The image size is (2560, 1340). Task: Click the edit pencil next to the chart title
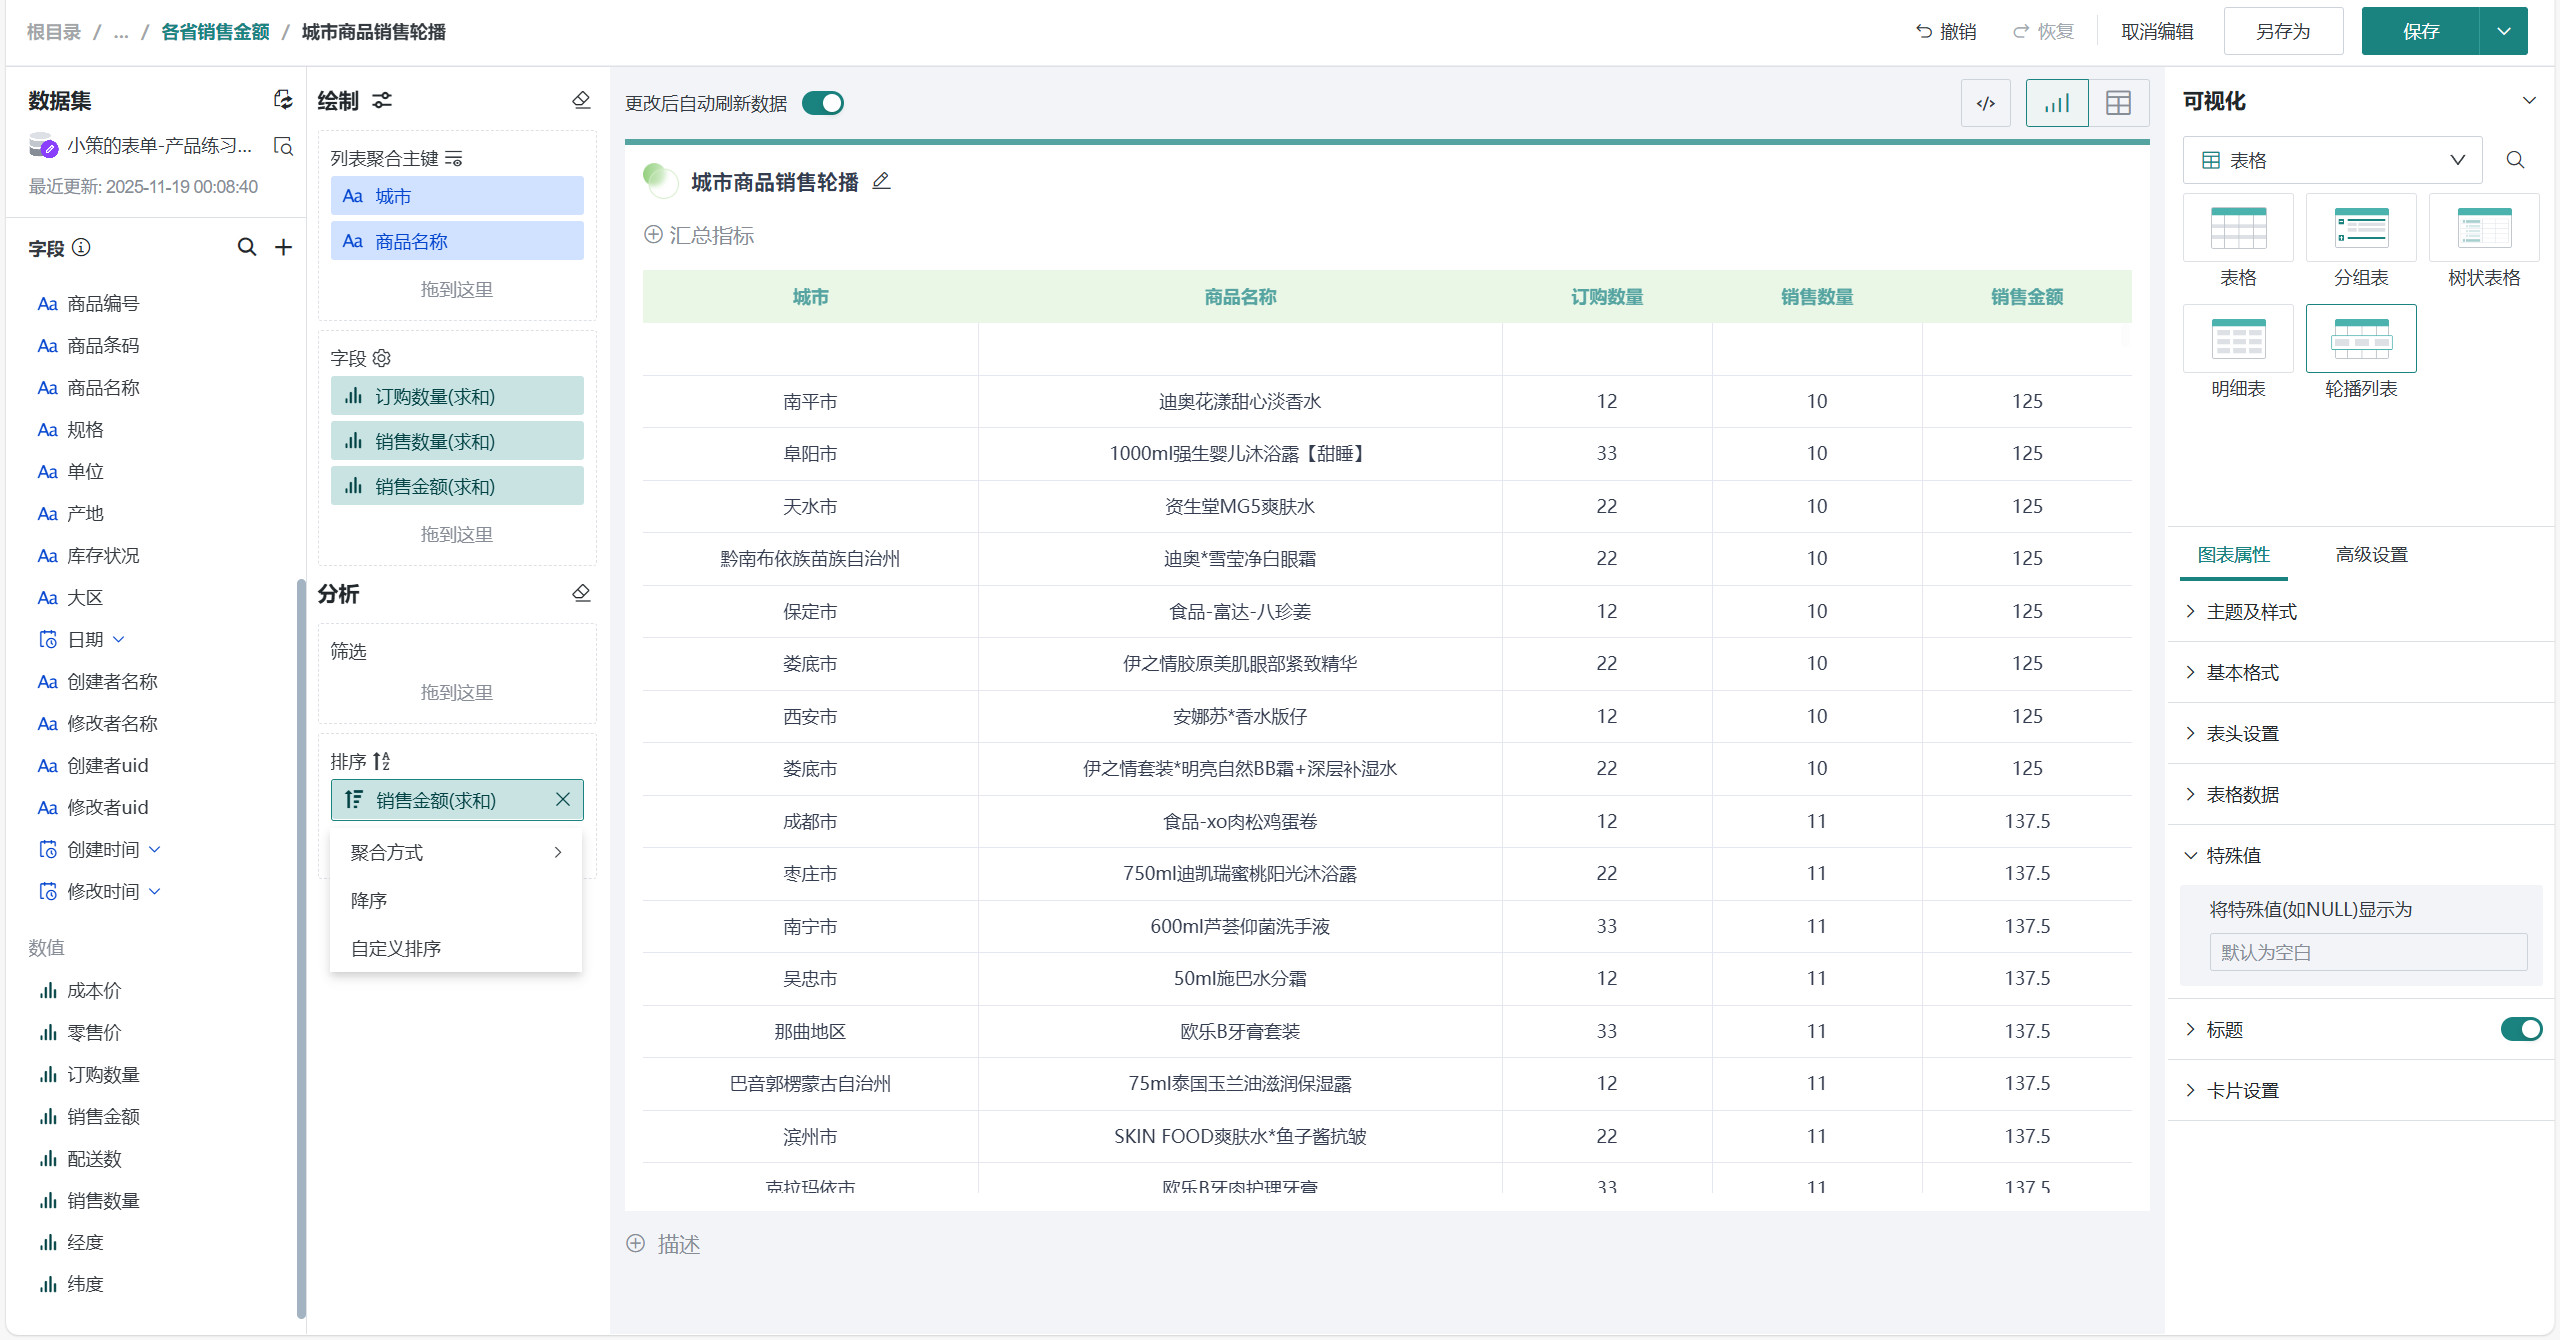[881, 181]
